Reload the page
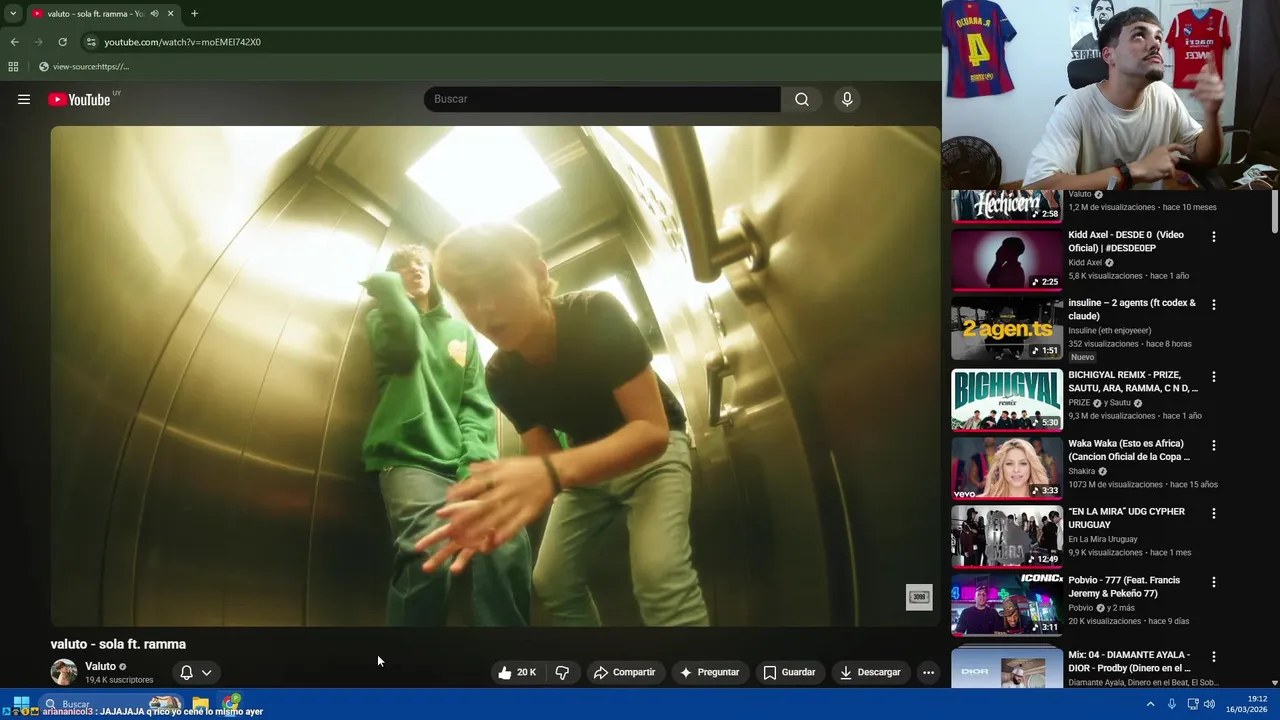Screen dimensions: 1280x720 (62, 42)
